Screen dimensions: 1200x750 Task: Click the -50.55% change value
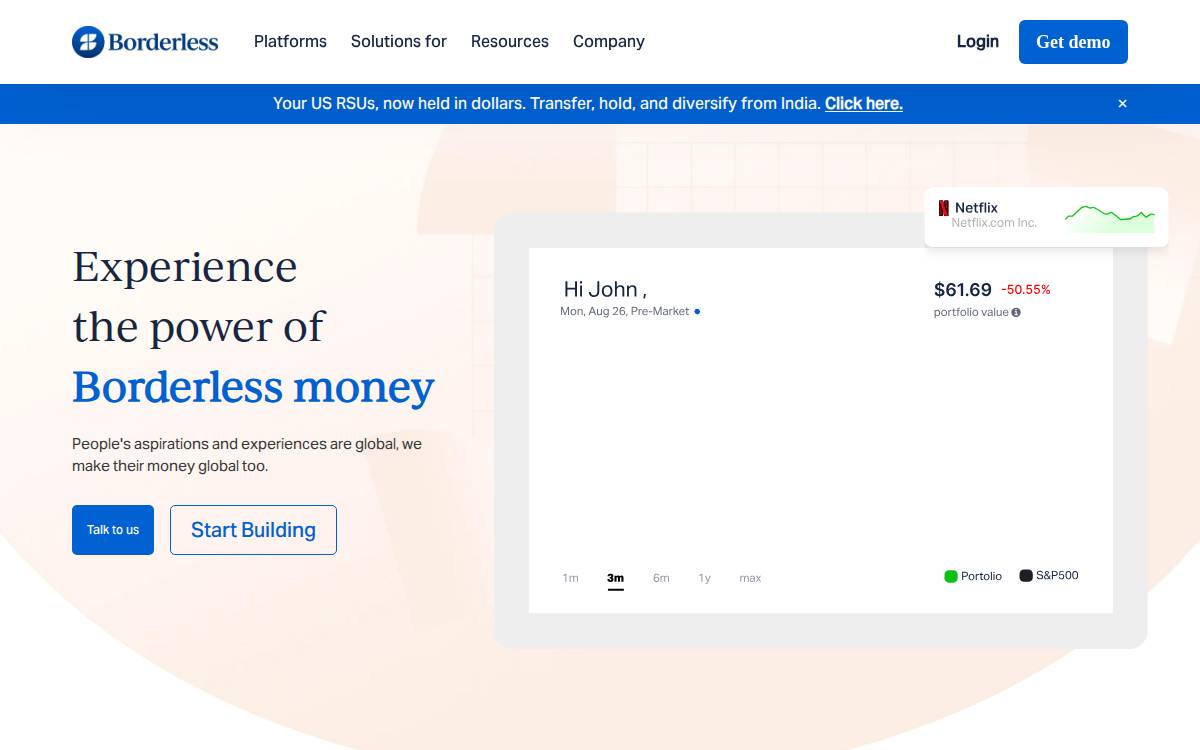[x=1026, y=290]
